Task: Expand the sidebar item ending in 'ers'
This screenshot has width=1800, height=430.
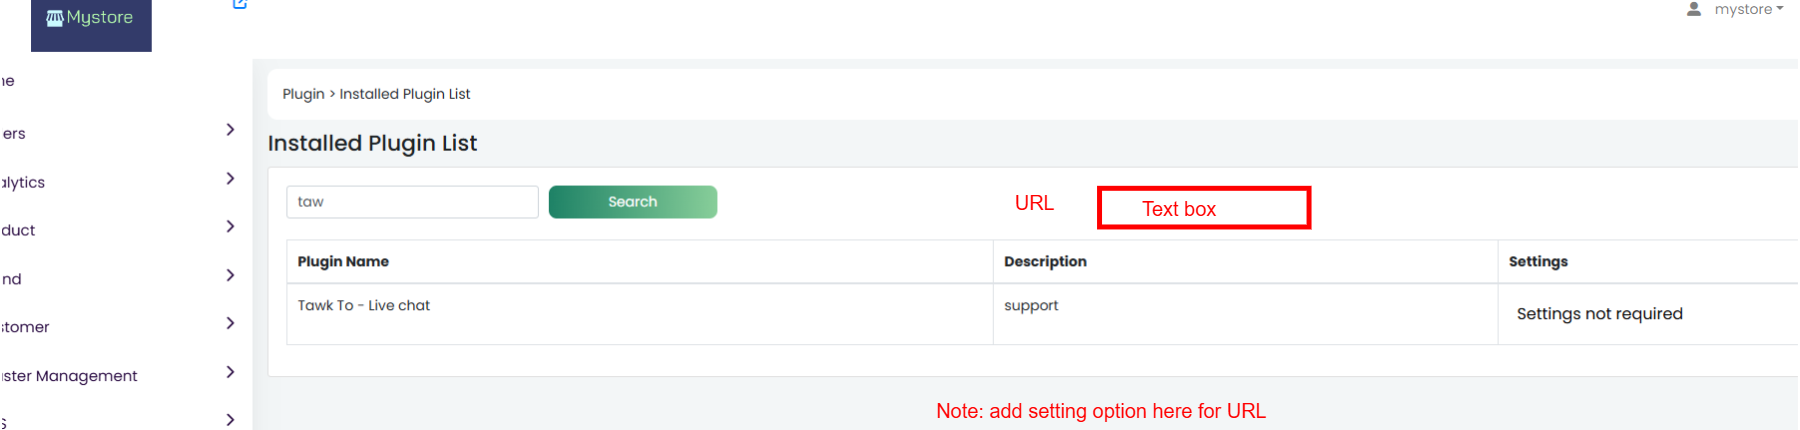Action: click(230, 130)
